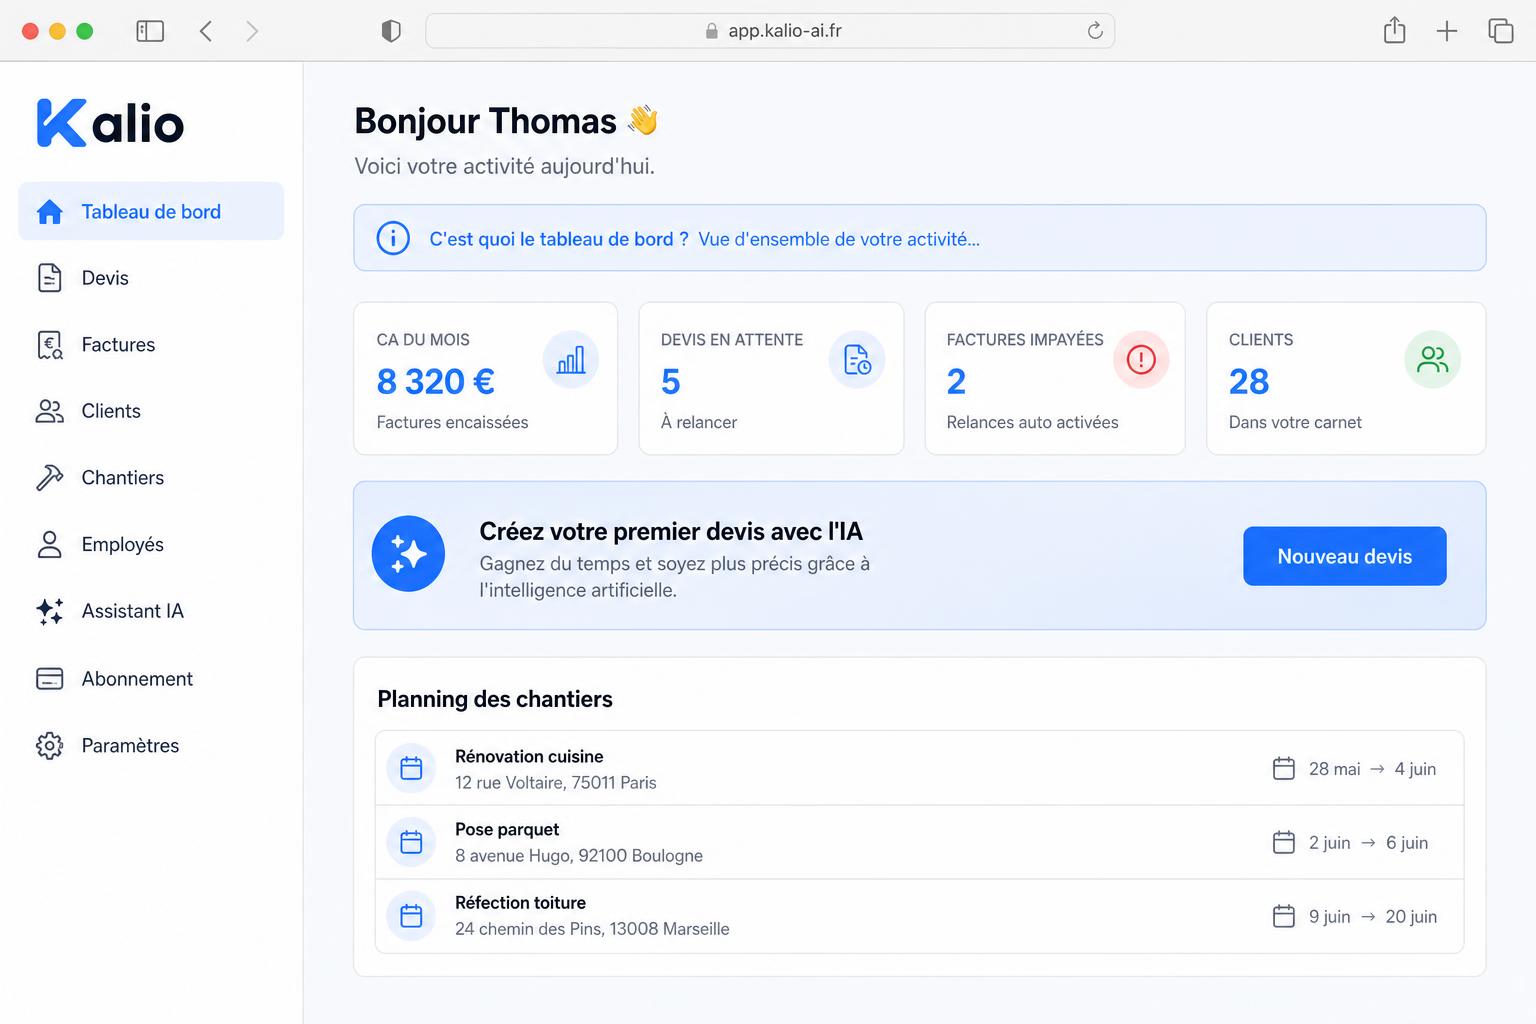Screen dimensions: 1536x1024
Task: Click the calendar icon left of Rénovation cuisine
Action: click(411, 768)
